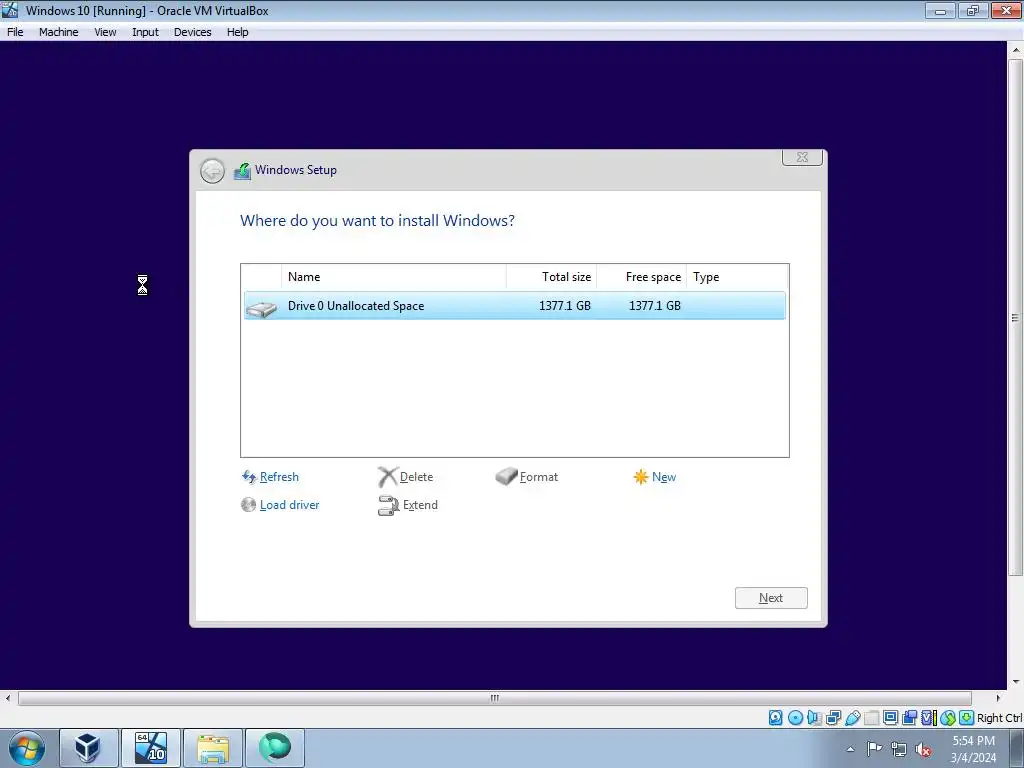The width and height of the screenshot is (1024, 768).
Task: Click the Refresh link
Action: tap(279, 477)
